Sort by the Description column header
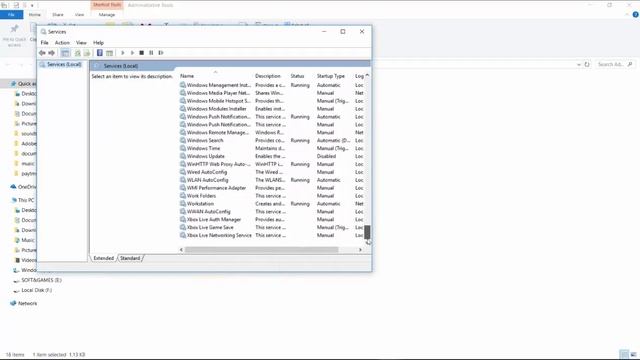640x360 pixels. (268, 76)
